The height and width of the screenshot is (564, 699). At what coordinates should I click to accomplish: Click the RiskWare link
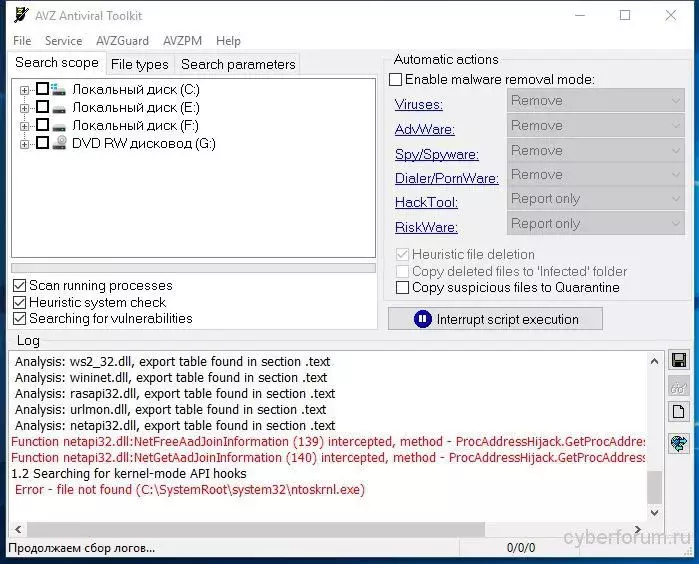pos(426,227)
